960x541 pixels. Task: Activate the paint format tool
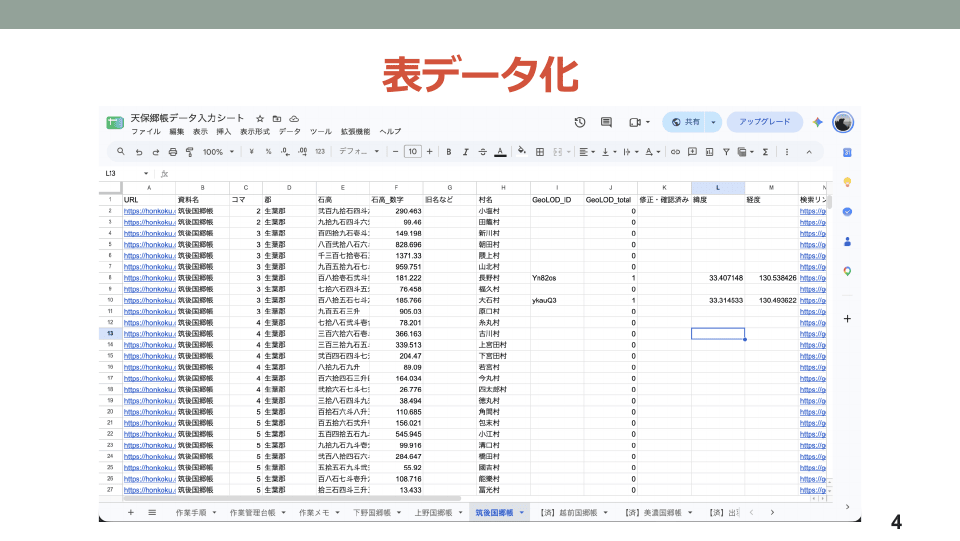(190, 152)
